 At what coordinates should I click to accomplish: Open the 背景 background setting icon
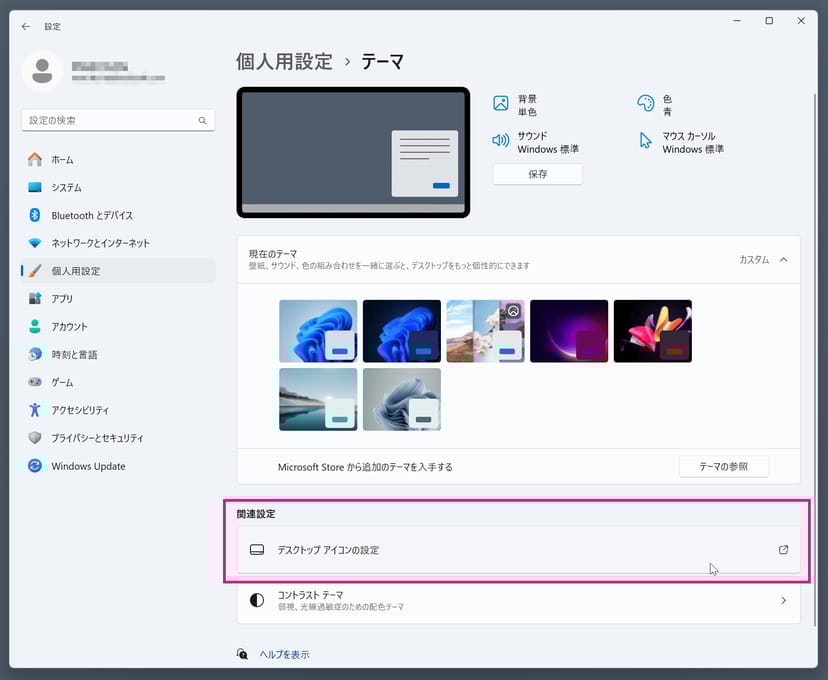tap(501, 104)
